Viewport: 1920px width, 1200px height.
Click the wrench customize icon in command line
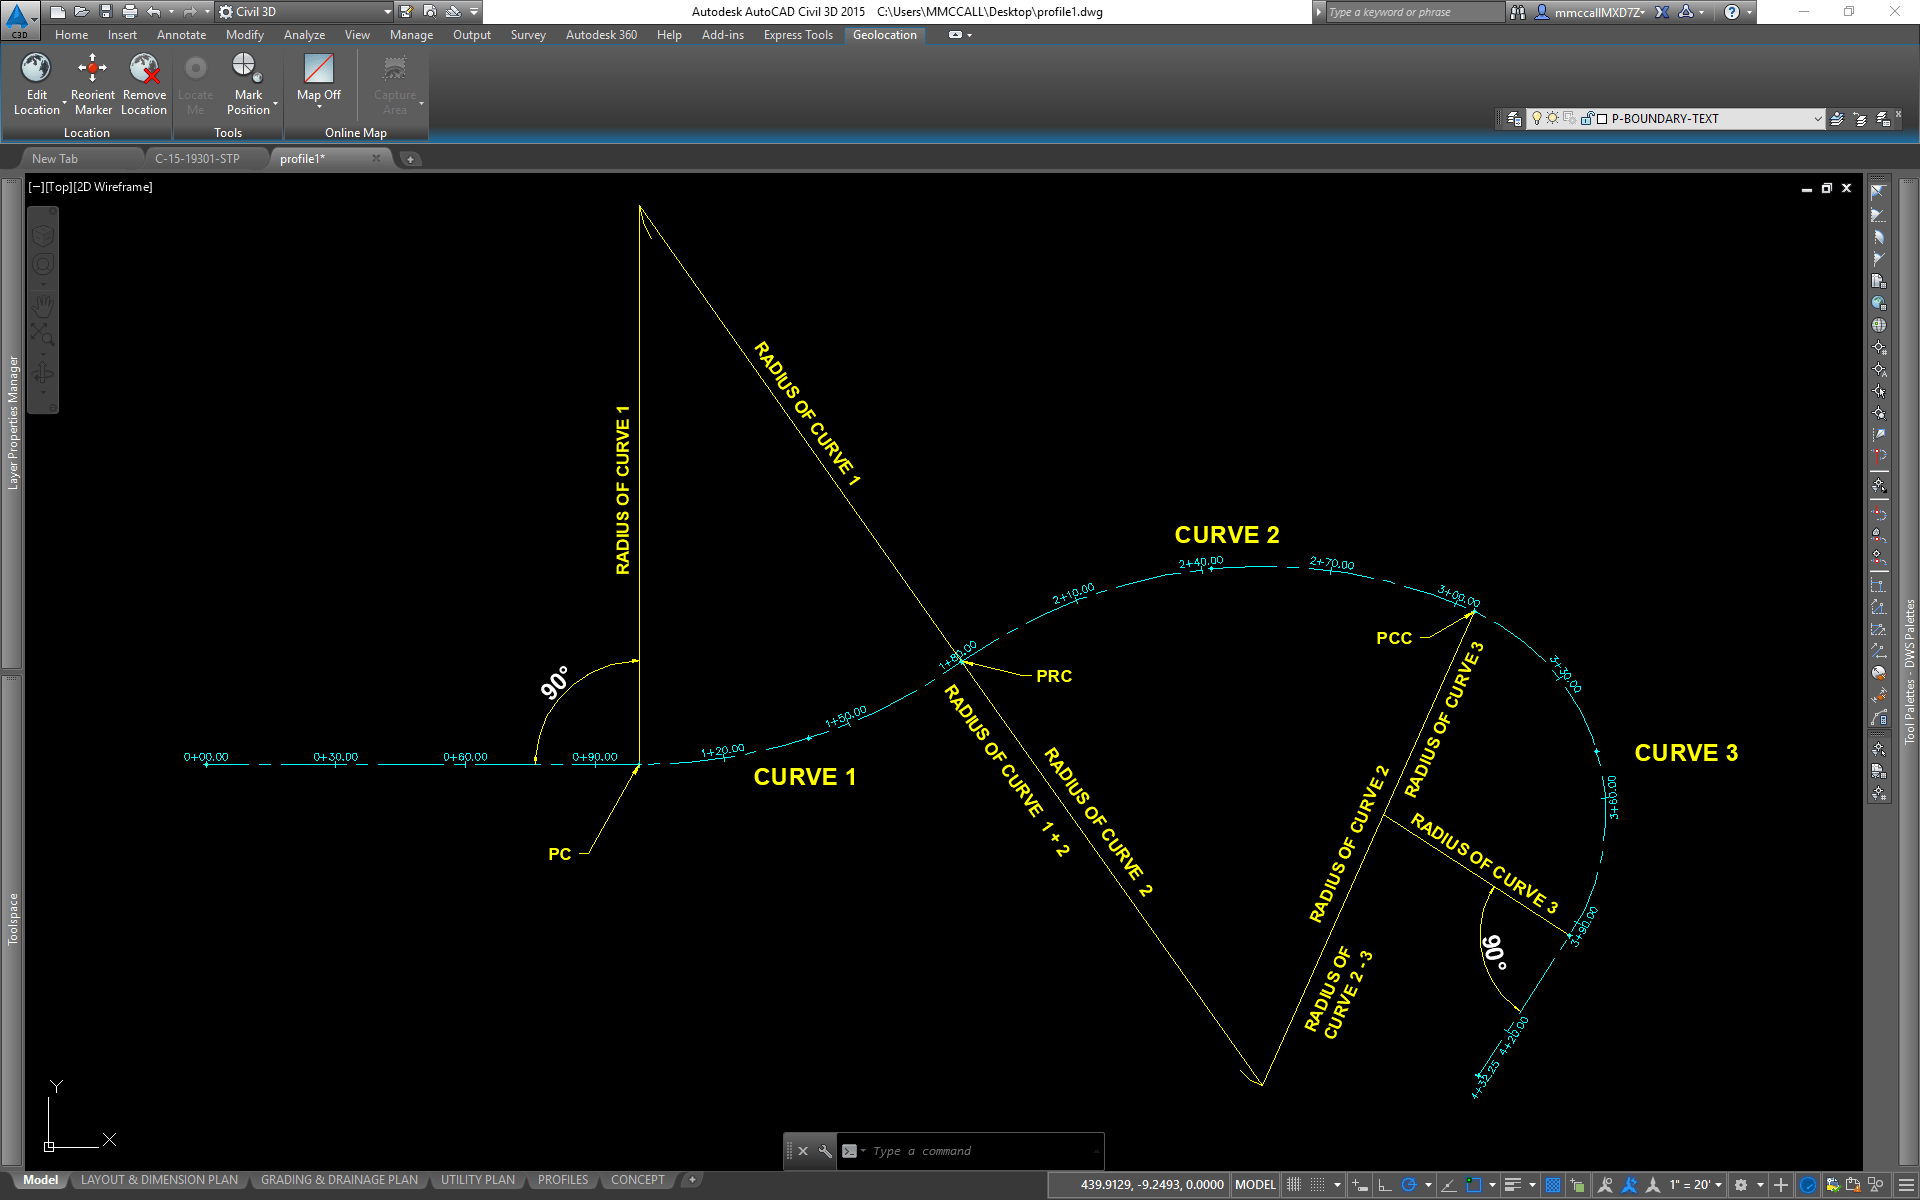point(825,1151)
